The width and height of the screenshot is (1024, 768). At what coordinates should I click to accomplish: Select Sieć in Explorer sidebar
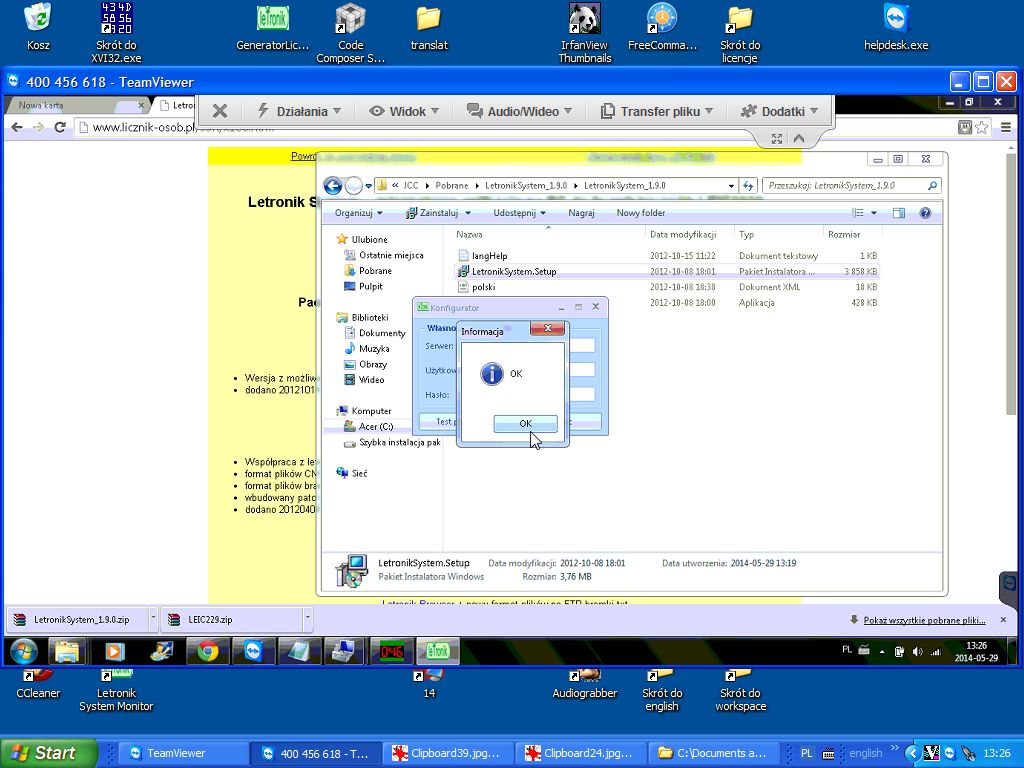[x=359, y=473]
